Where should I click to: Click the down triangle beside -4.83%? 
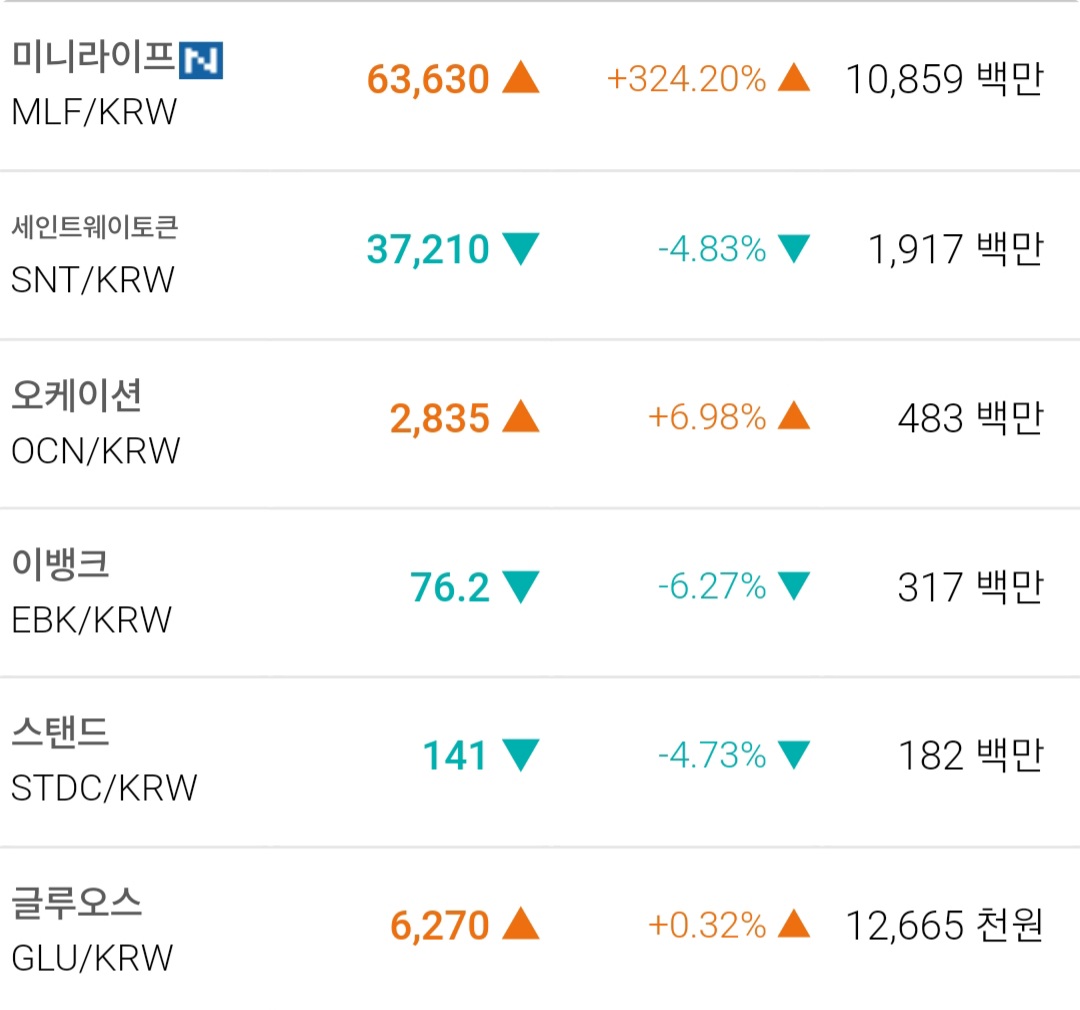pyautogui.click(x=793, y=248)
